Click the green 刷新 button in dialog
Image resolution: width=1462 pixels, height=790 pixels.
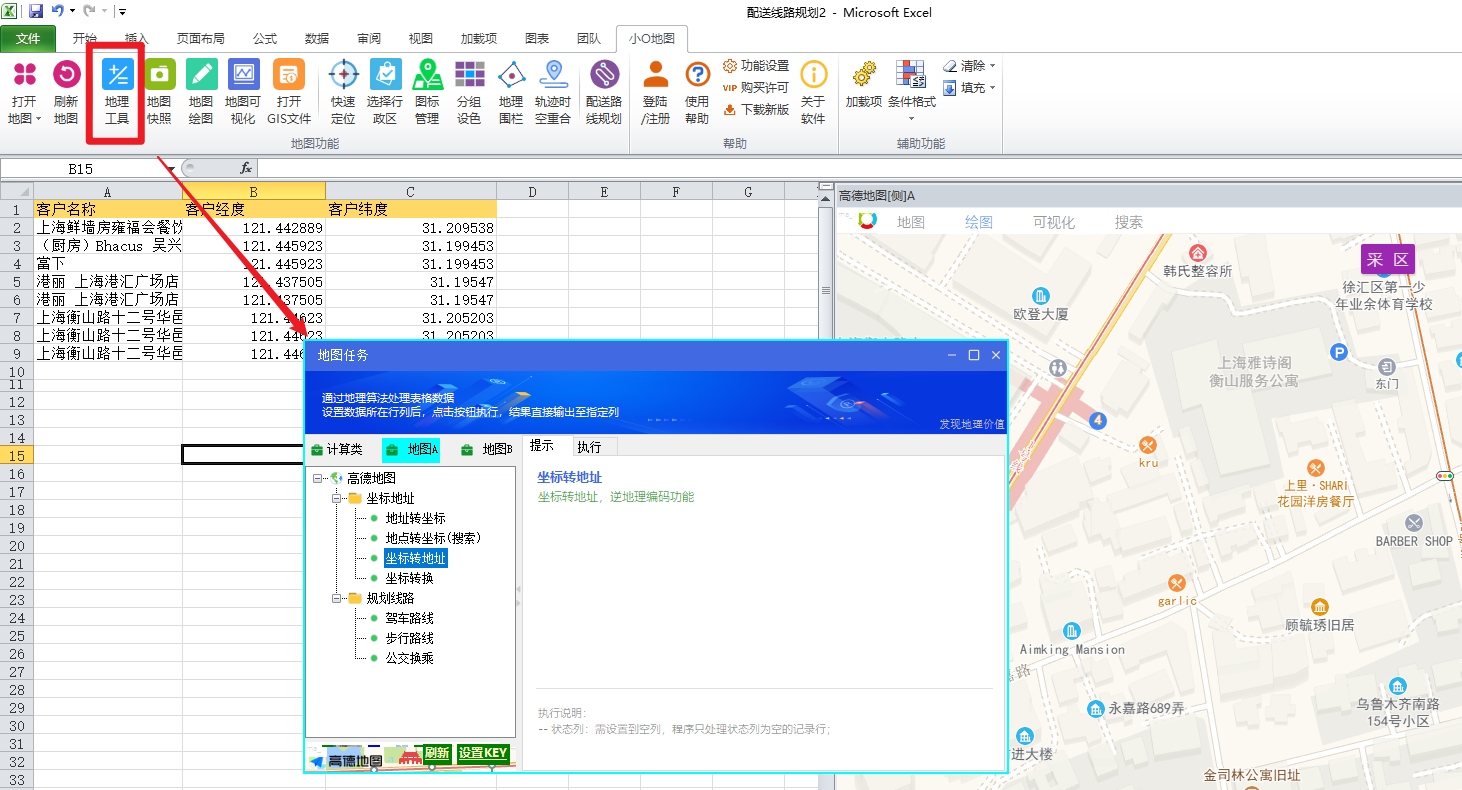[x=437, y=753]
